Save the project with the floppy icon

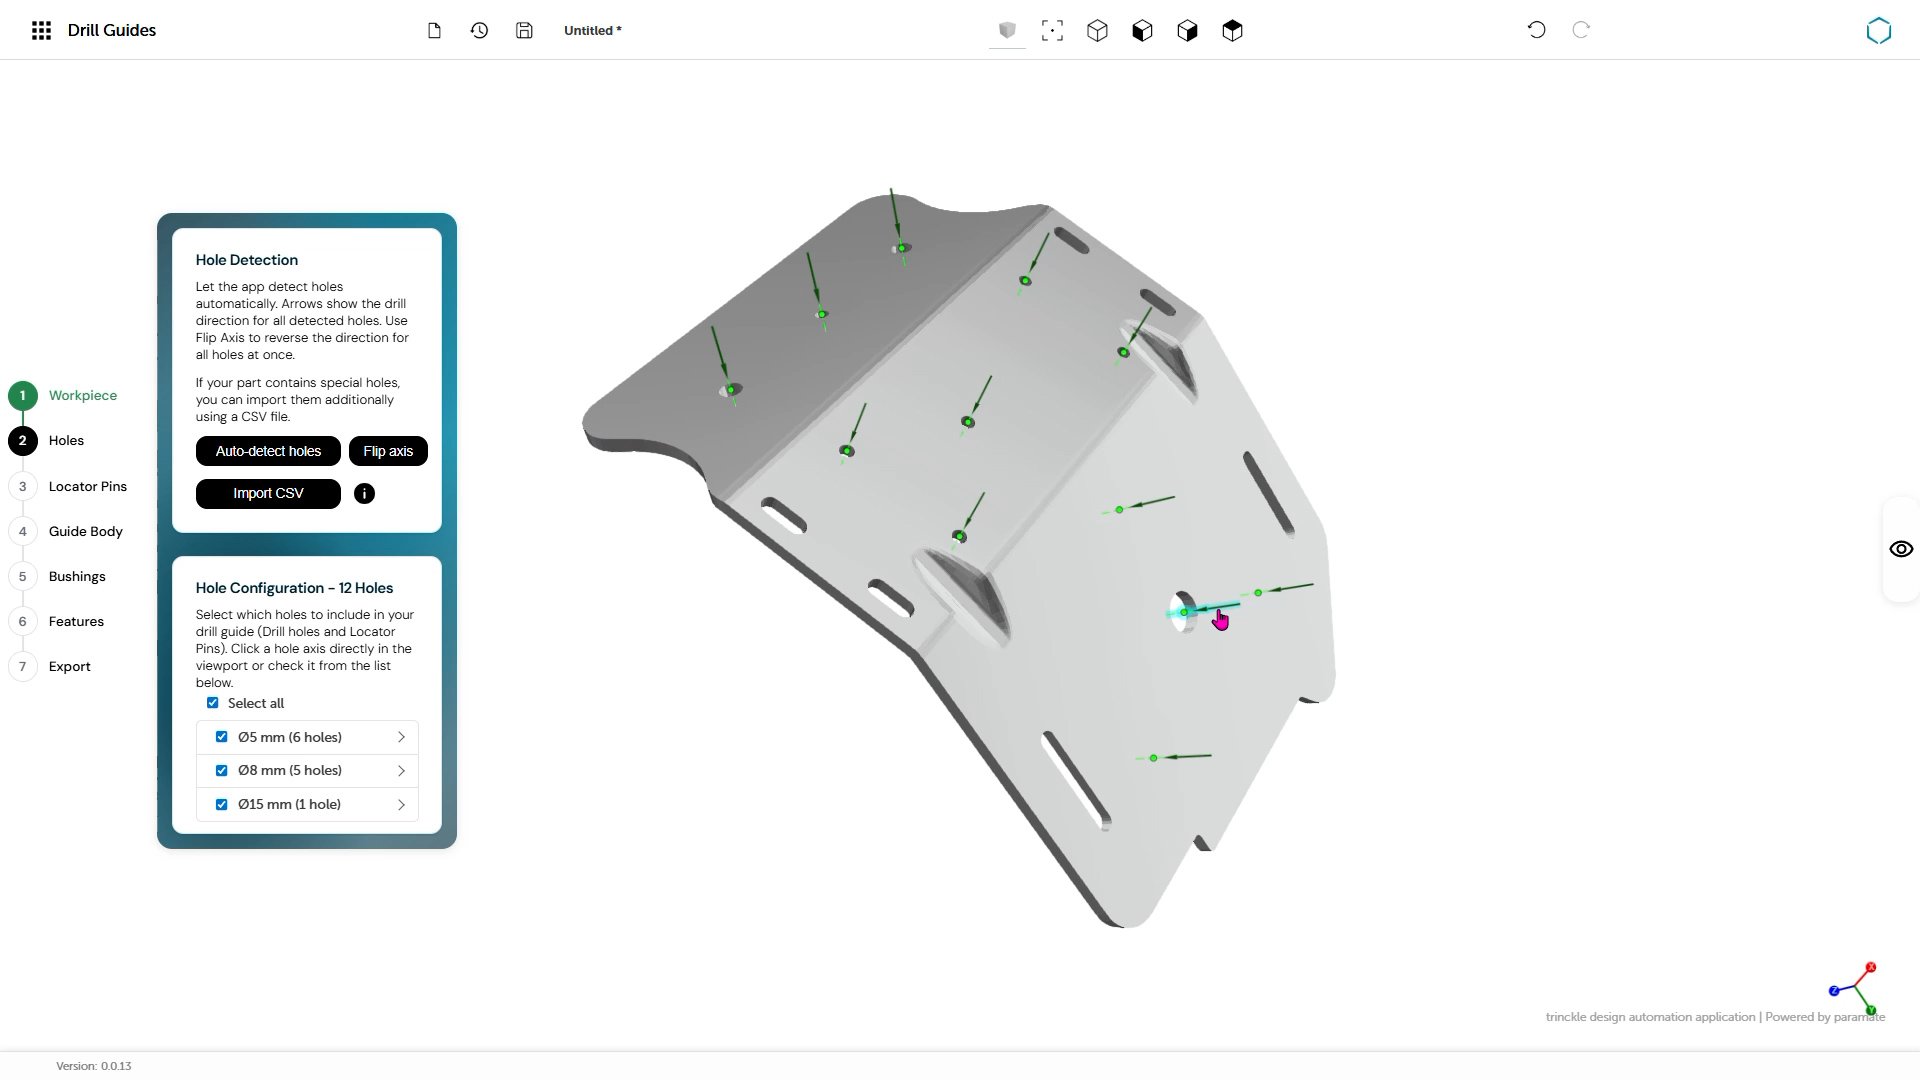(x=524, y=31)
